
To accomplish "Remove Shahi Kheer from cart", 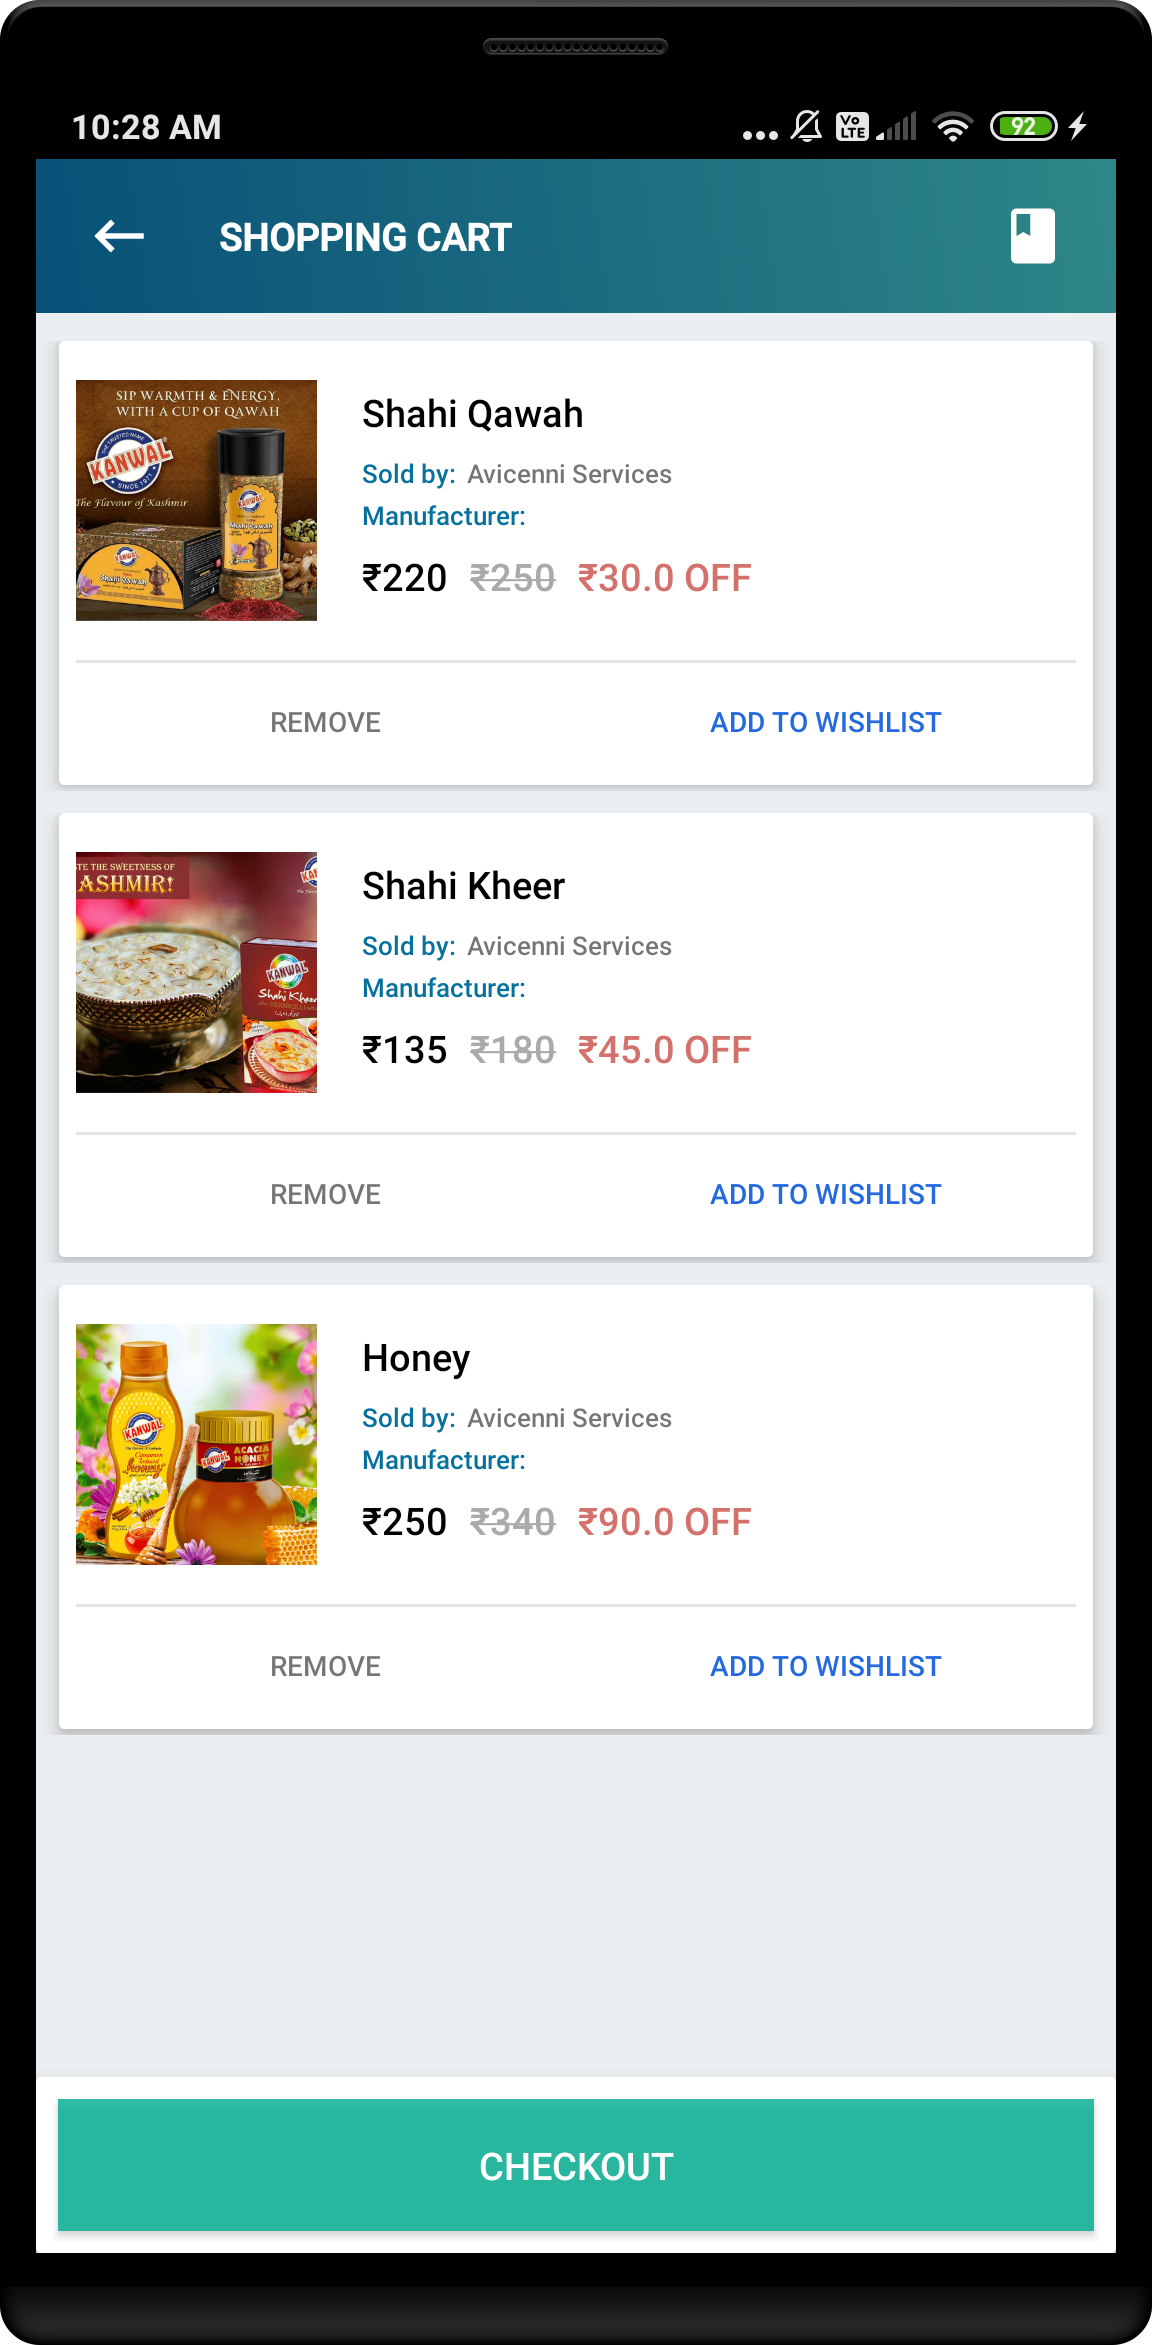I will coord(325,1194).
